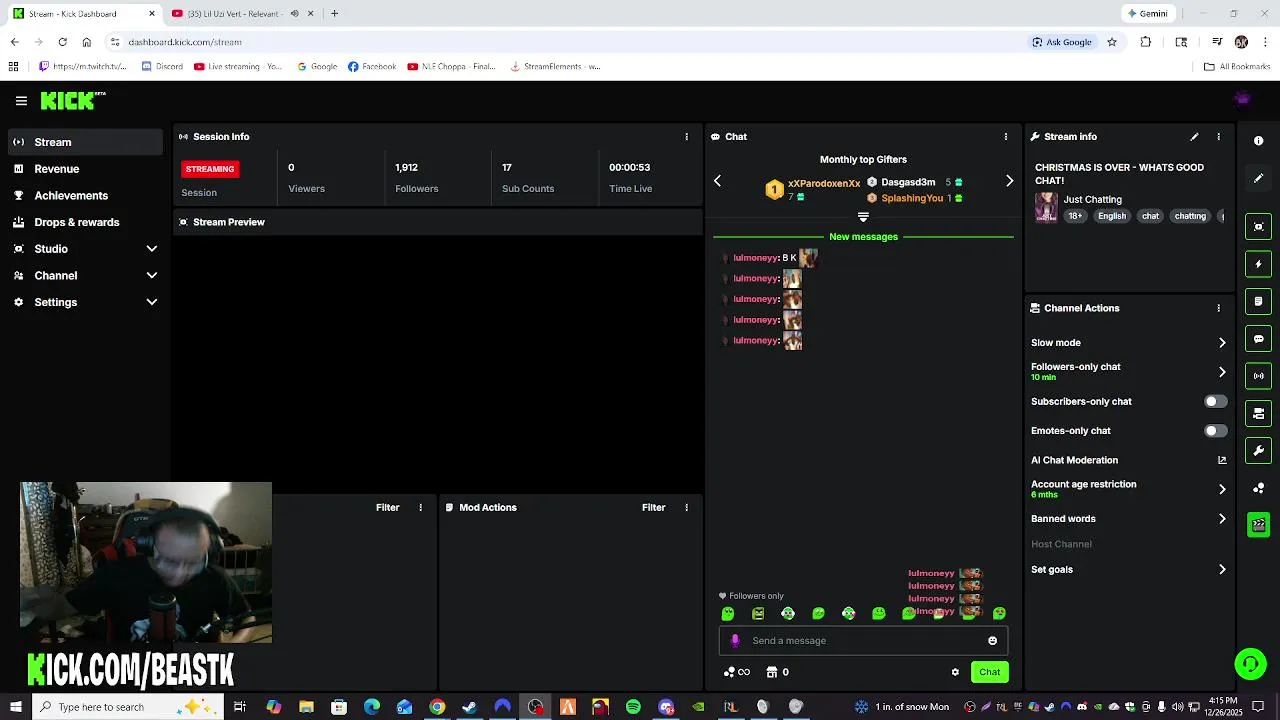Click the Windows Start button
This screenshot has width=1280, height=720.
tap(15, 707)
